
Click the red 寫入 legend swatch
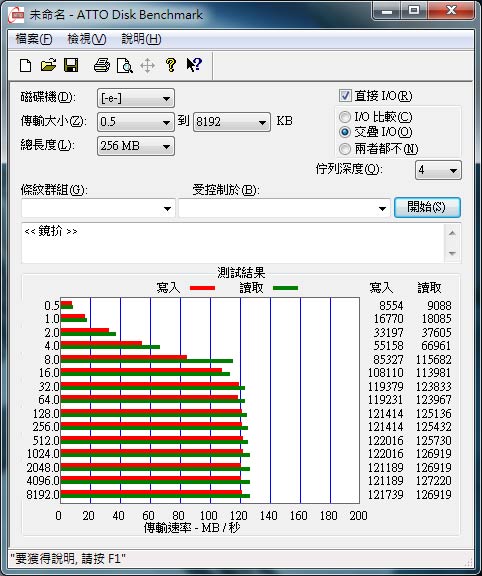pos(202,288)
